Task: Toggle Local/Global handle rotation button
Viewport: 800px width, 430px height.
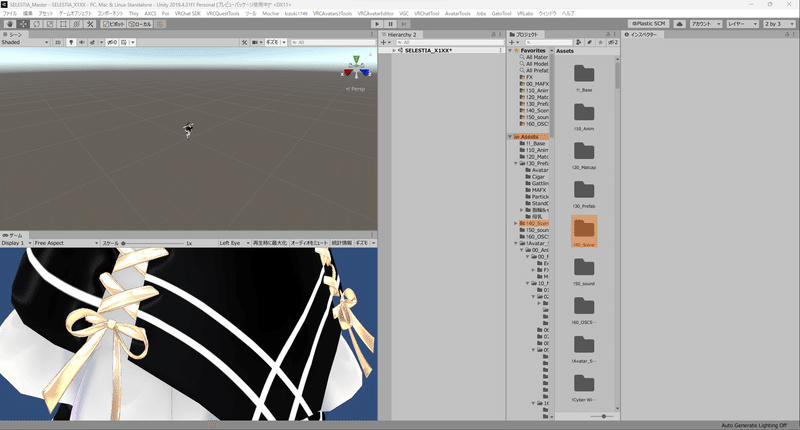Action: point(139,24)
